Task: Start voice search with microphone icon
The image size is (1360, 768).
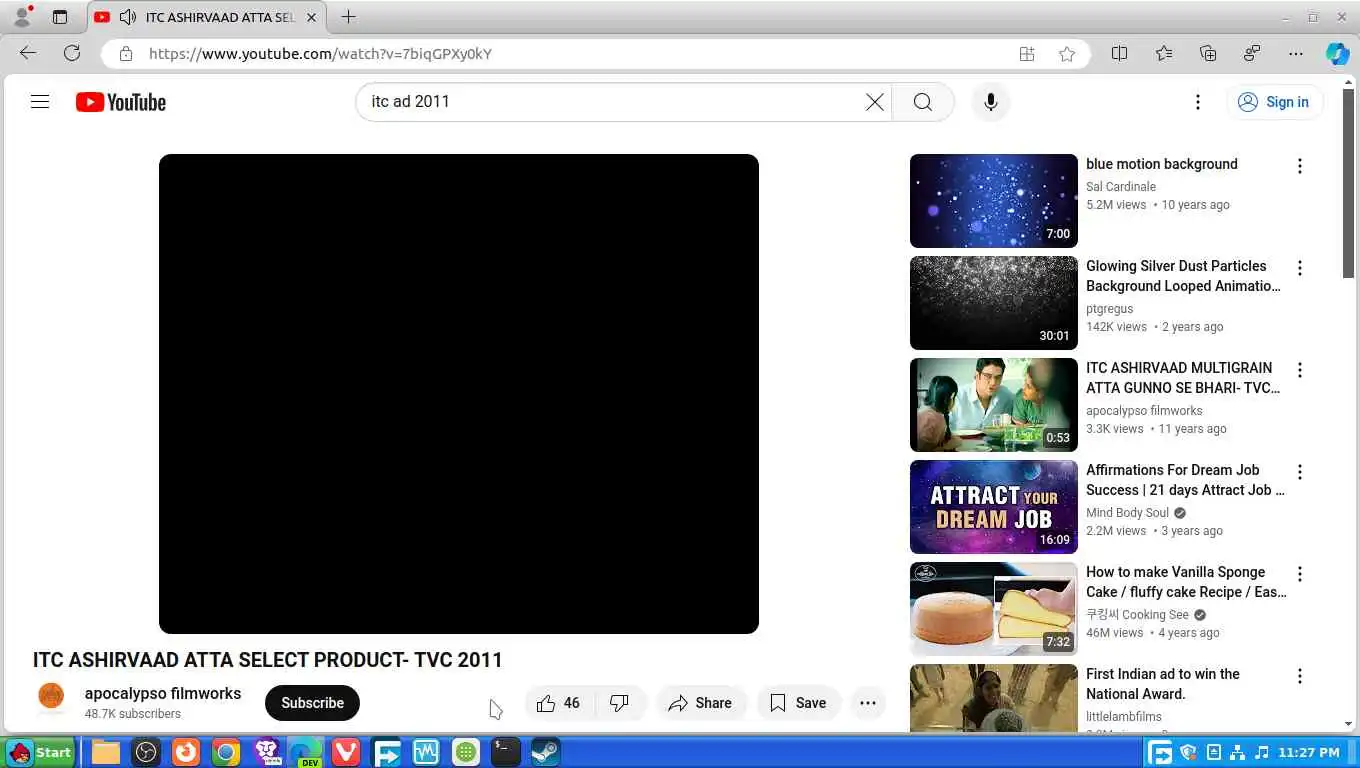Action: click(991, 102)
